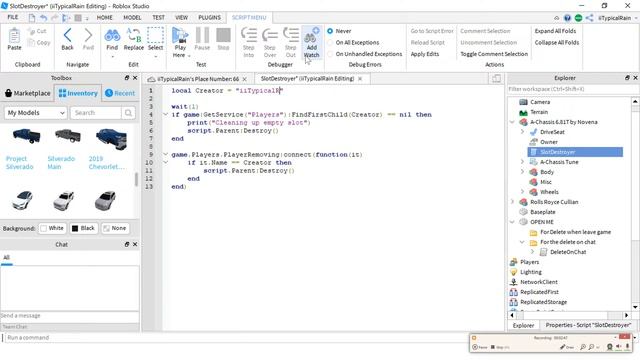Click the Toolbox search field
Viewport: 640px width, 360px height.
tap(96, 113)
